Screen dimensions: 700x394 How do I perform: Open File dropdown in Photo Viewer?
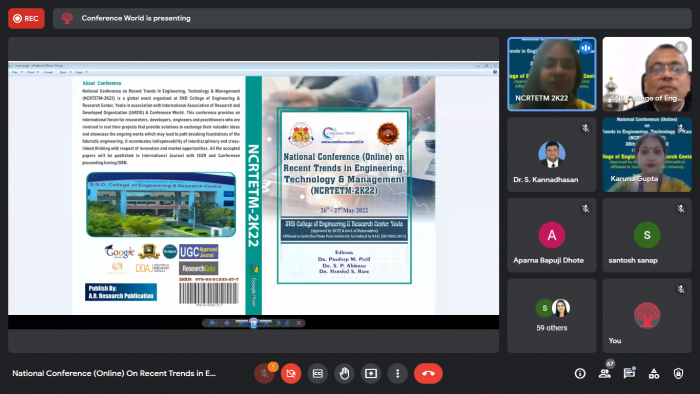pyautogui.click(x=17, y=72)
